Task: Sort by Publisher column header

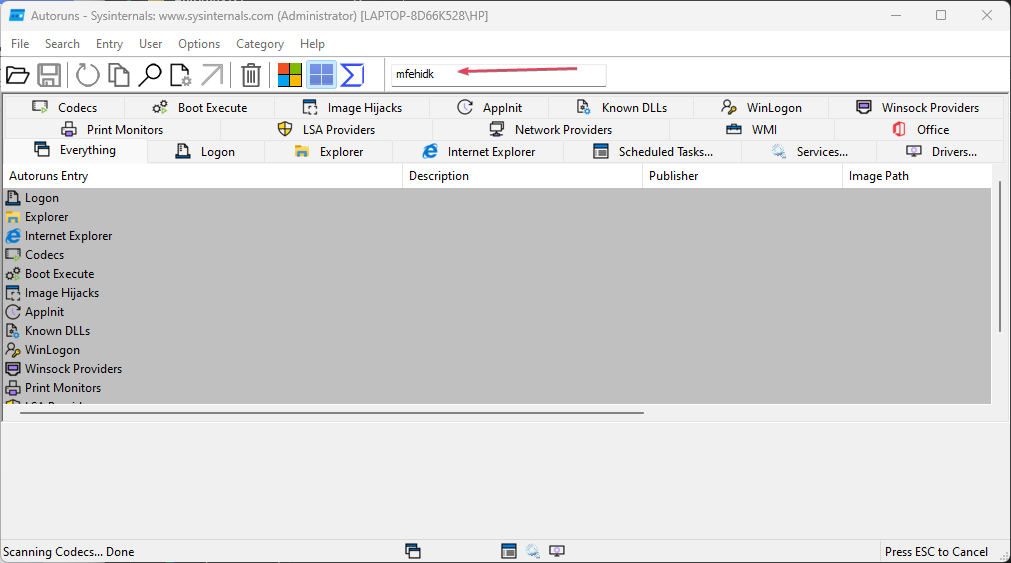Action: 742,176
